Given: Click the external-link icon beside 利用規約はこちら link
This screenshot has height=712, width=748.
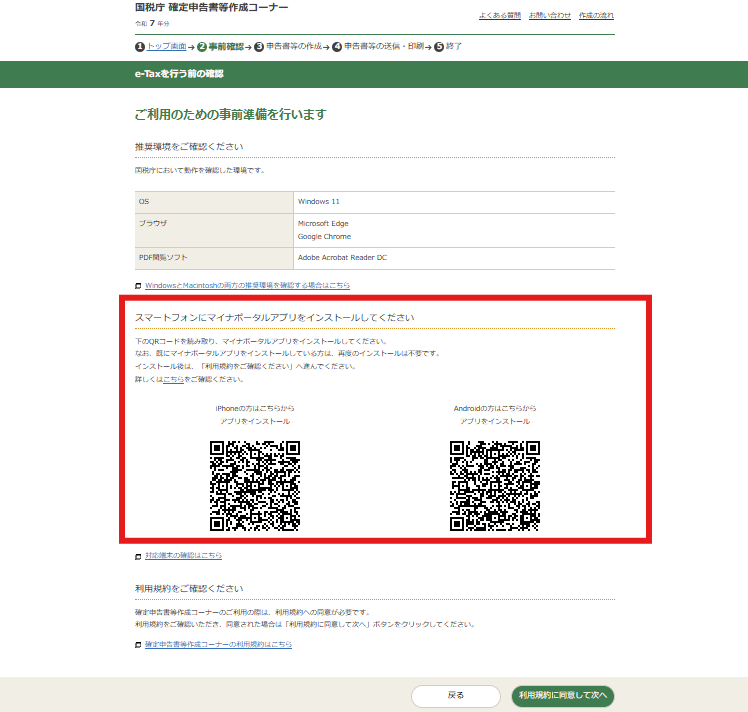Looking at the screenshot, I should (138, 645).
